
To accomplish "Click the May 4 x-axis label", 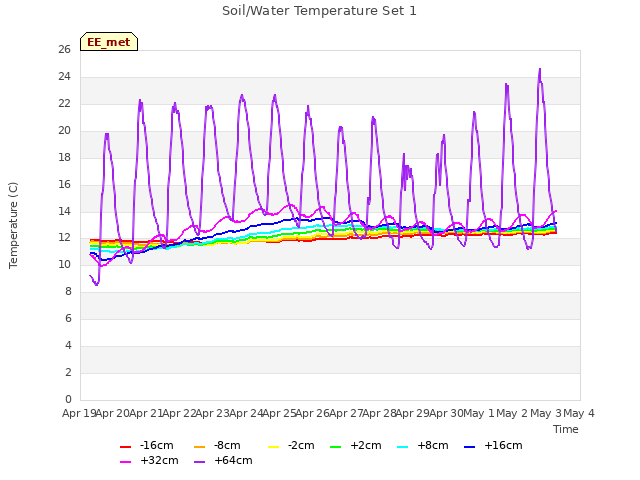I will 579,413.
